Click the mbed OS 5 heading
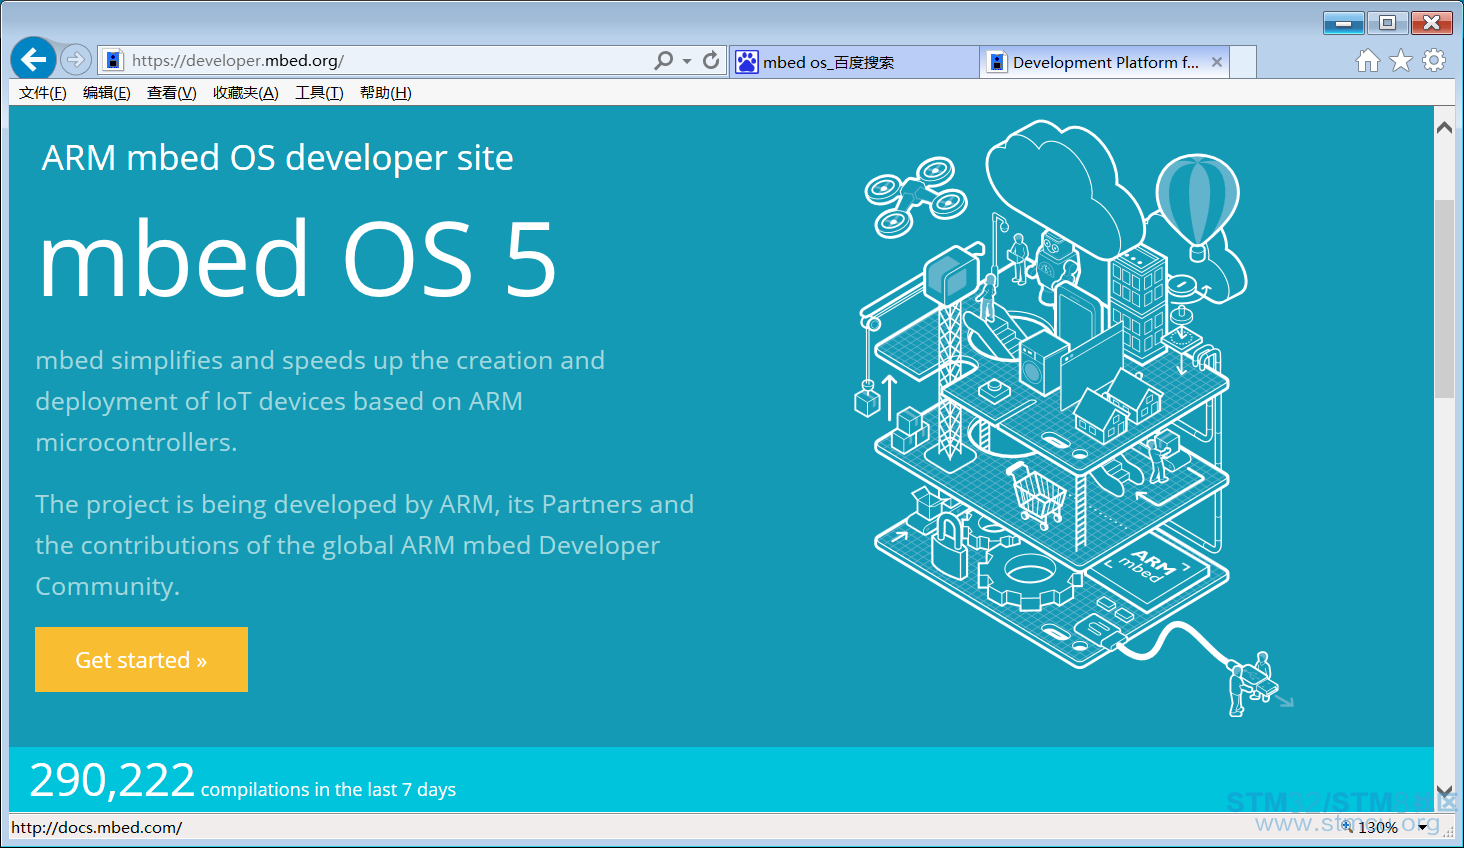 (297, 260)
